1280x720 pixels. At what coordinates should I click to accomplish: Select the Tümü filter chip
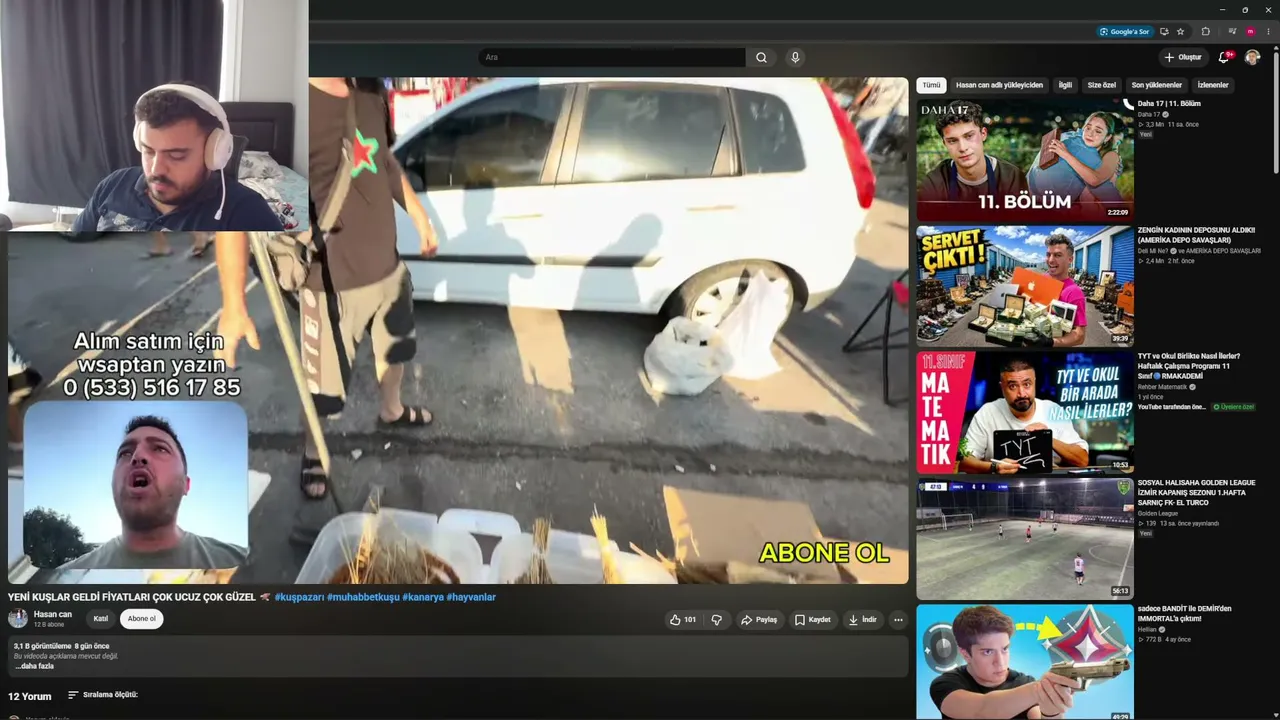tap(931, 86)
